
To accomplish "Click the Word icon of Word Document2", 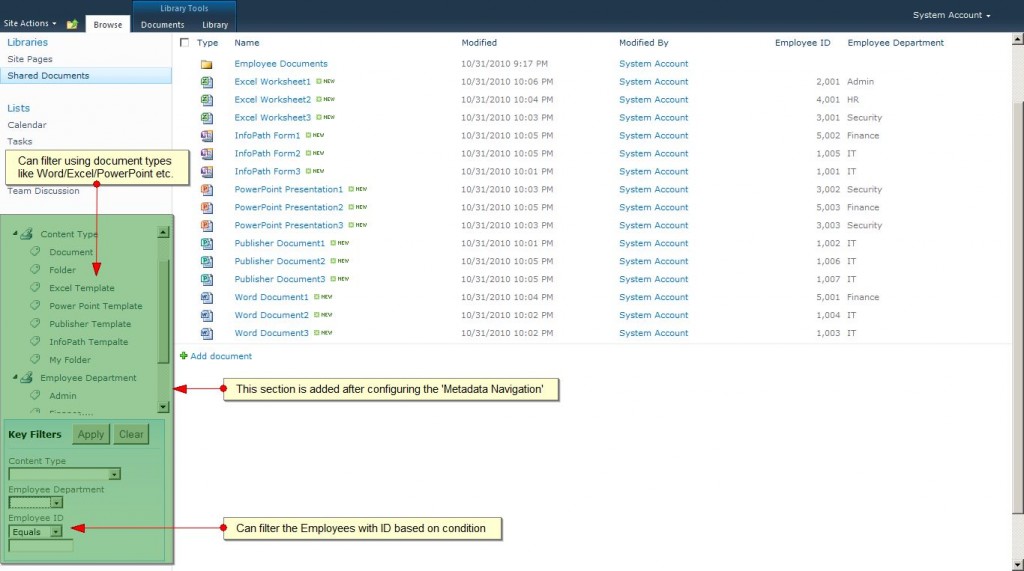I will [206, 316].
